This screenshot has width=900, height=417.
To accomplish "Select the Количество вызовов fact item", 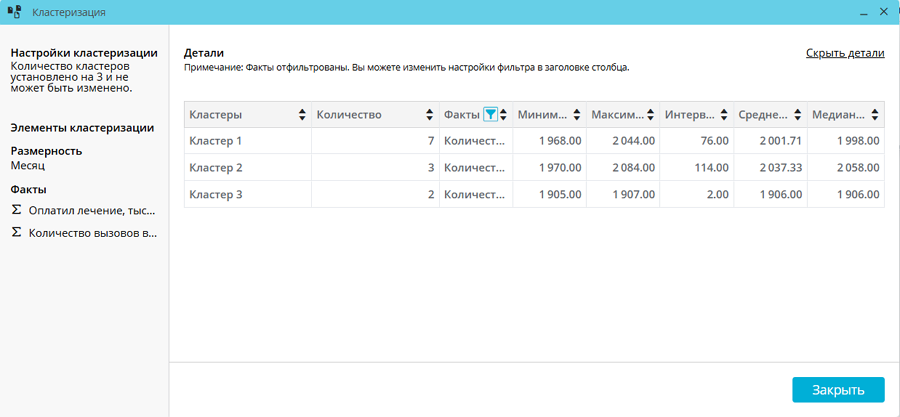I will [92, 233].
